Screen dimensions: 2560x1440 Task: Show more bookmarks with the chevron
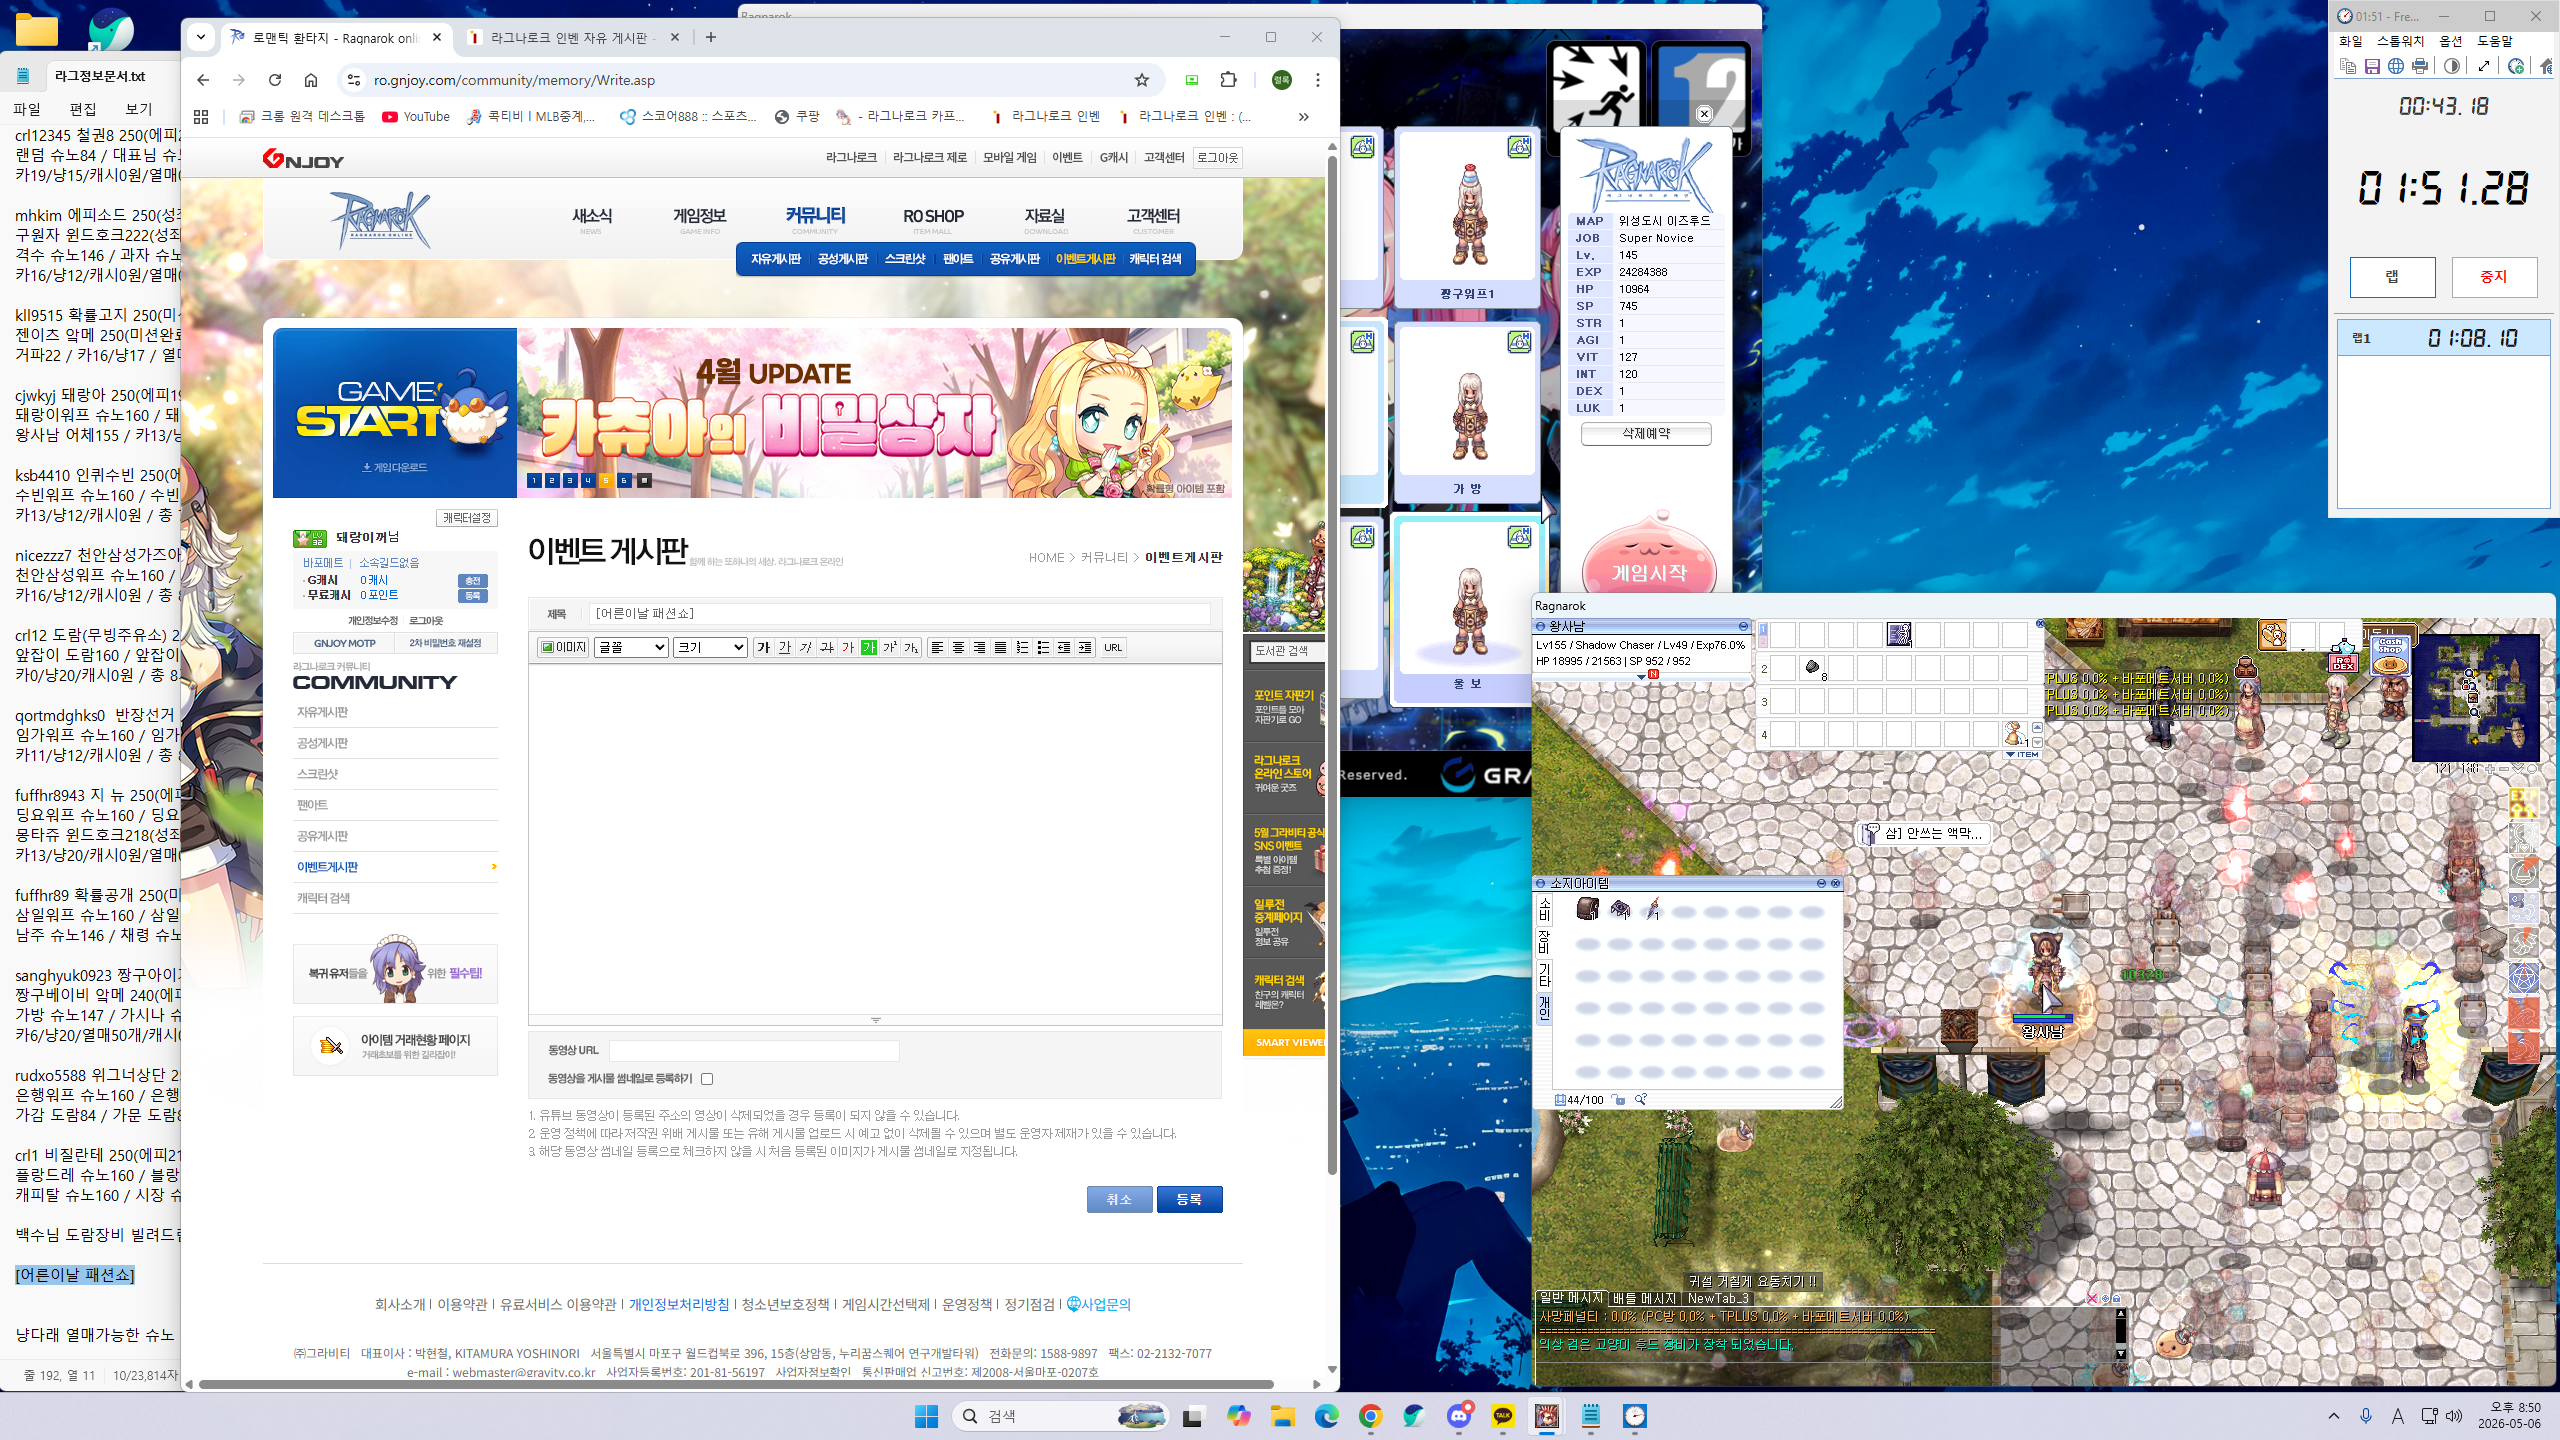(x=1303, y=117)
